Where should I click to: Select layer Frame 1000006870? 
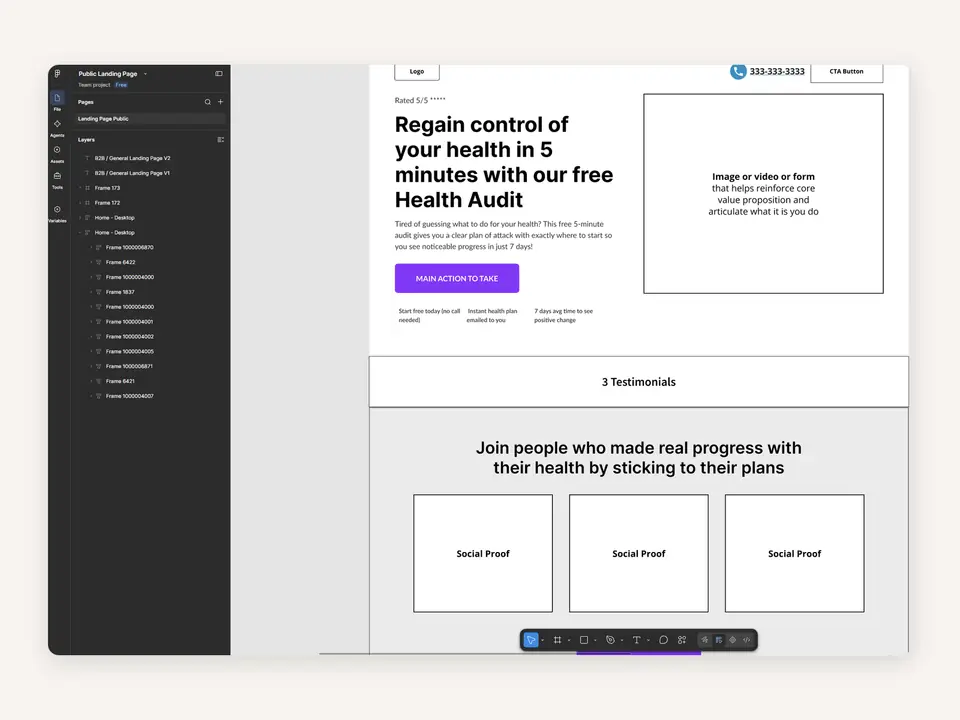(129, 247)
